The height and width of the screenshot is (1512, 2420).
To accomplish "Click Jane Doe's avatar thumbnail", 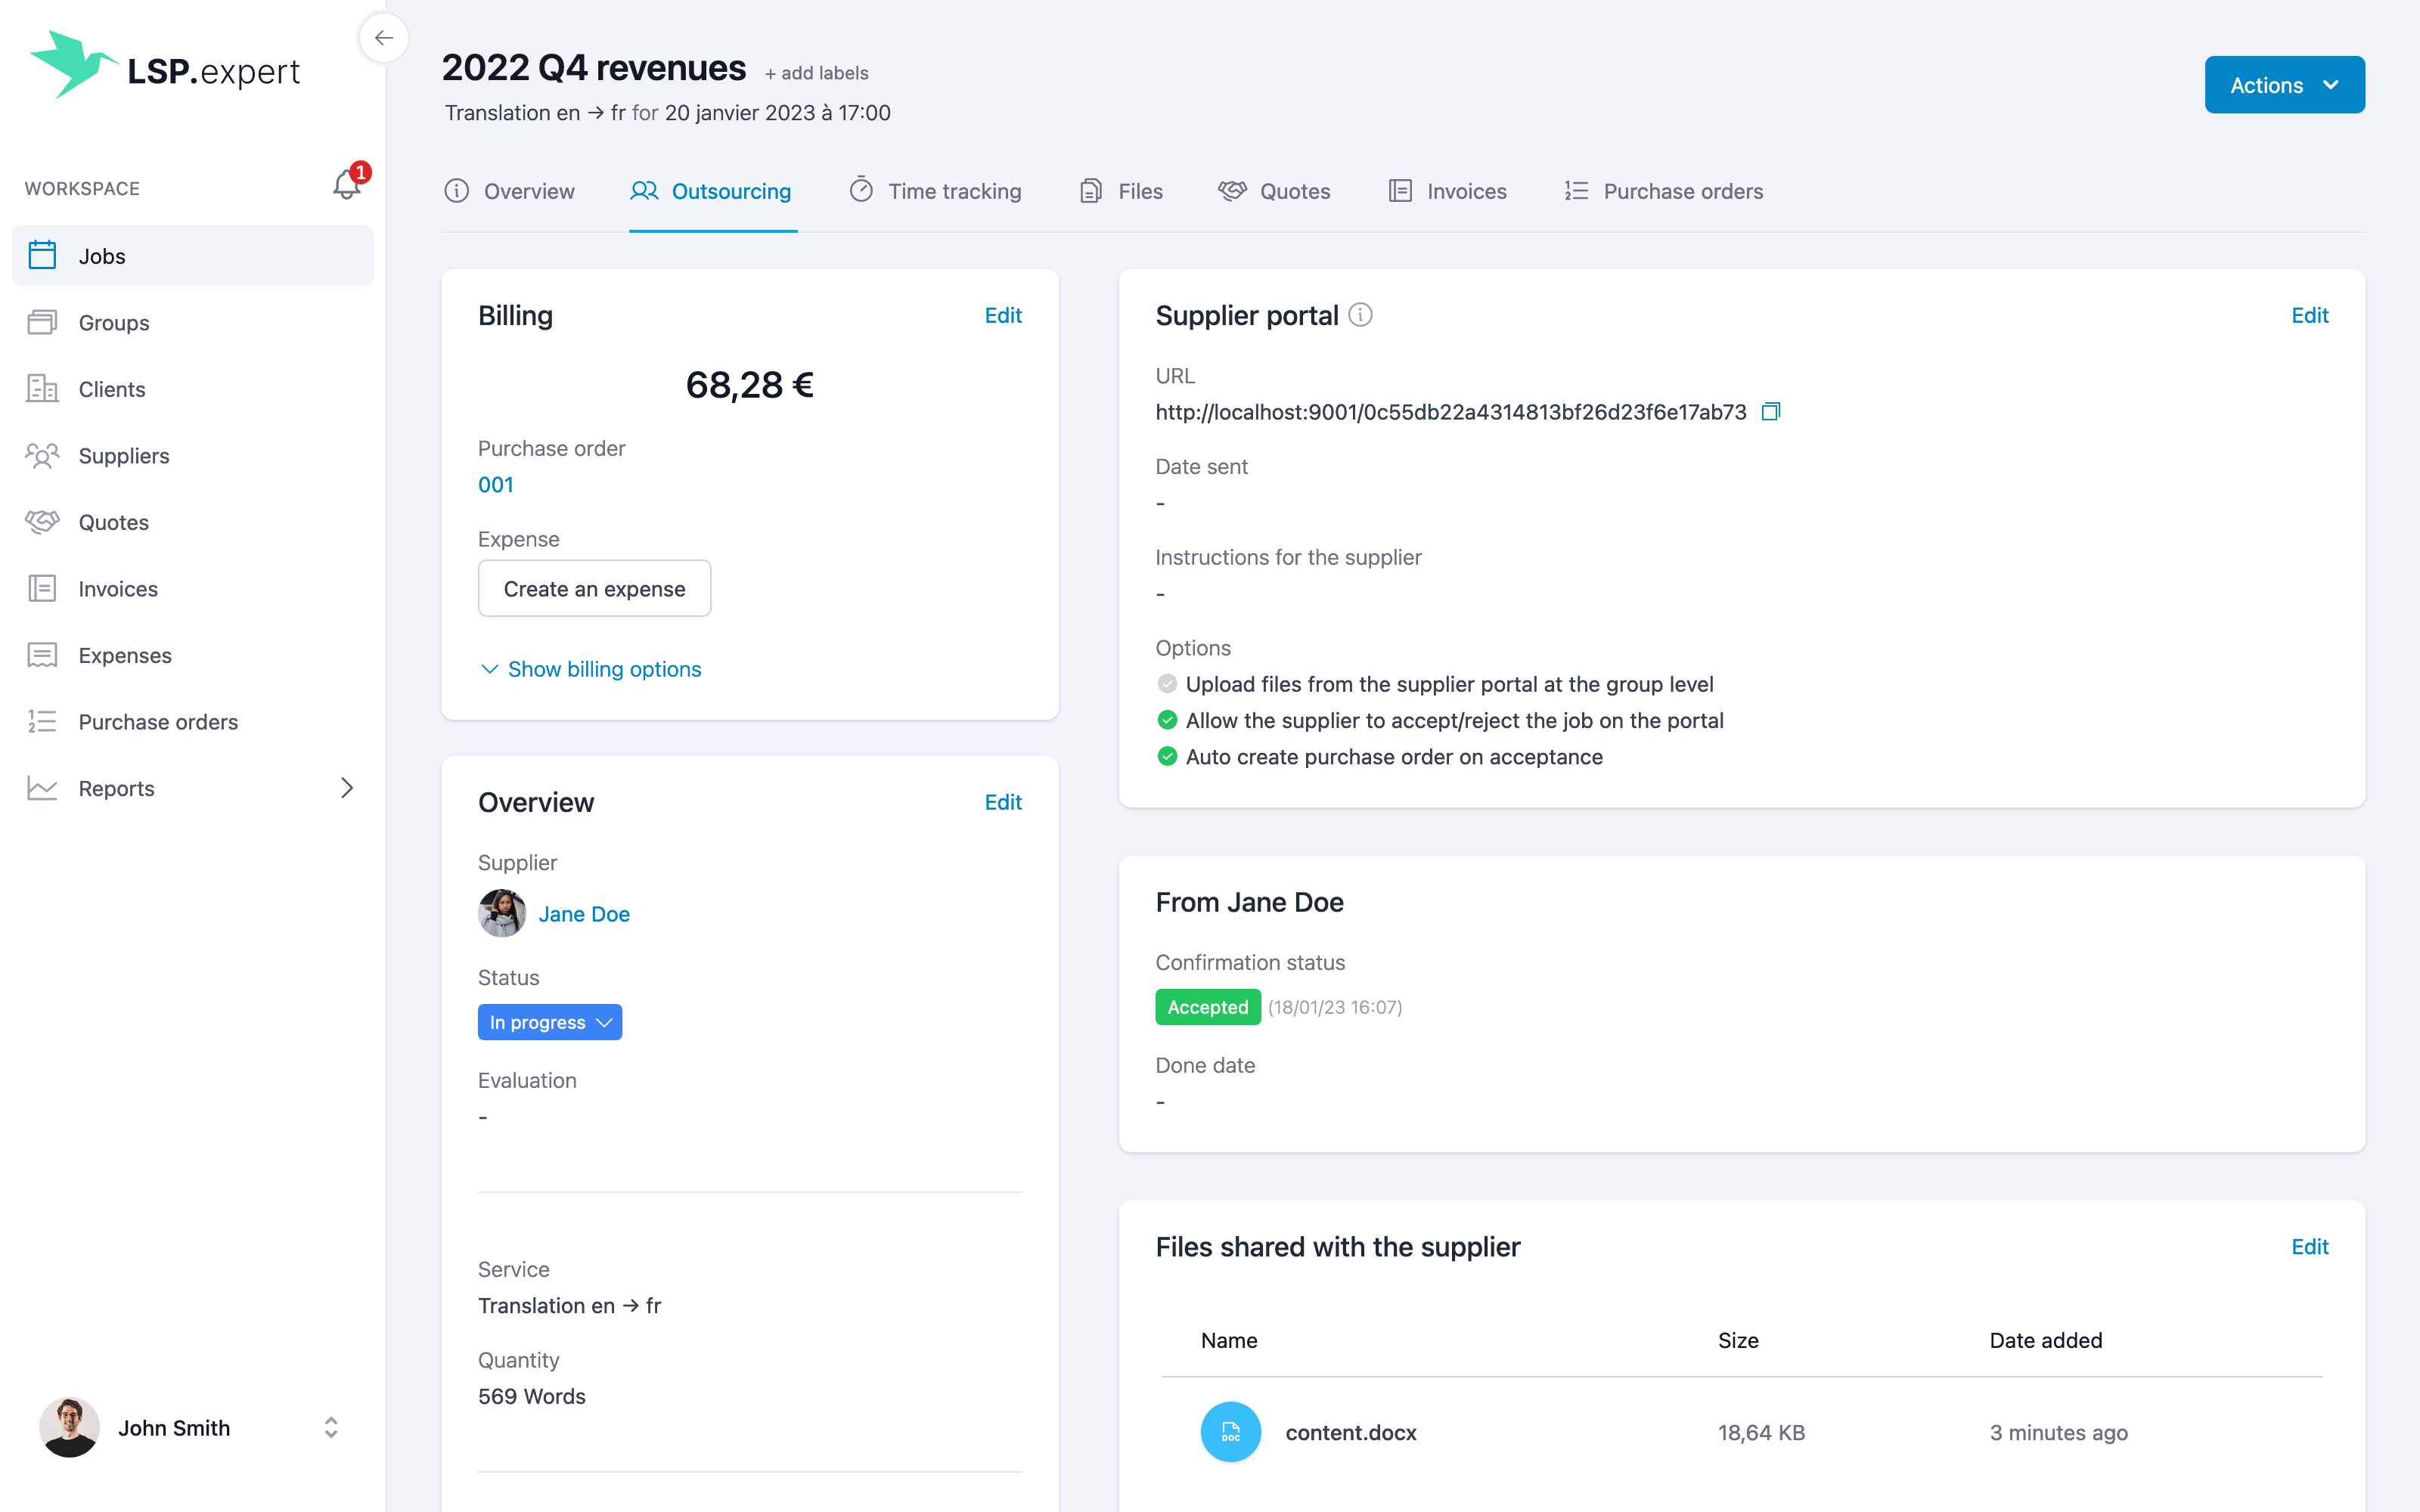I will tap(502, 914).
